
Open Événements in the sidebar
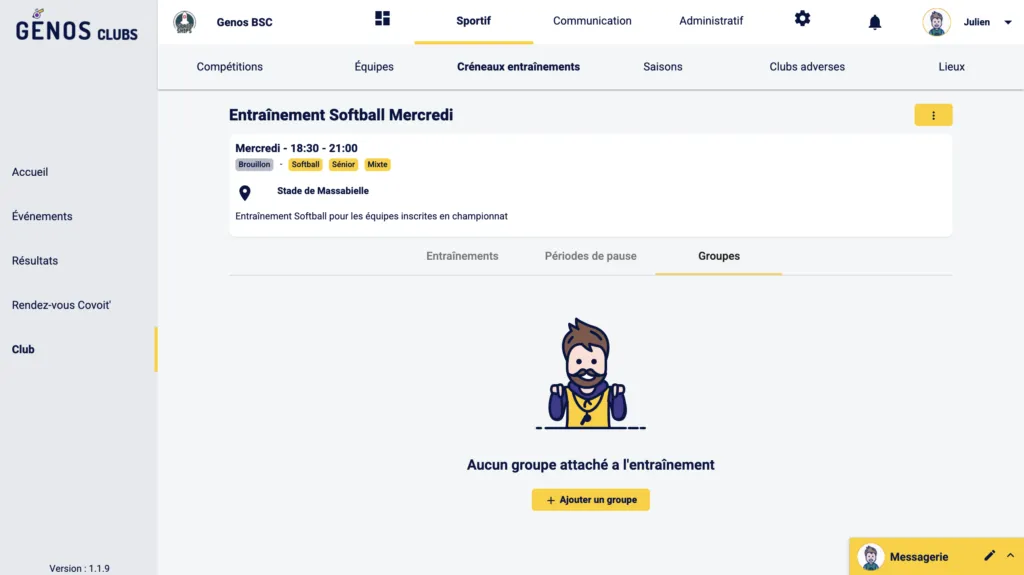(x=42, y=216)
